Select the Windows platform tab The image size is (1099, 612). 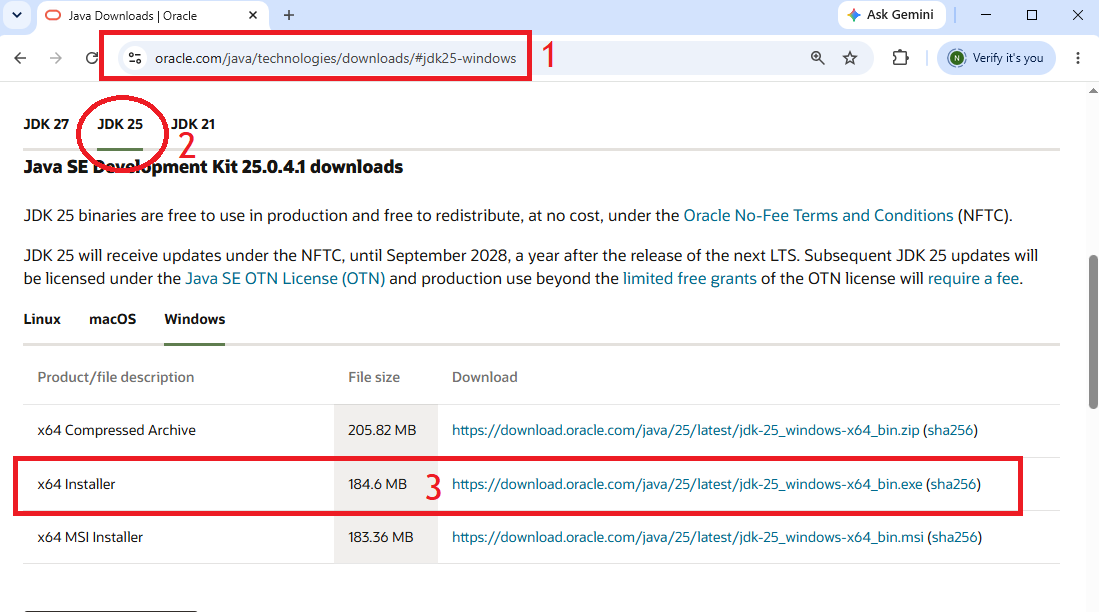coord(195,319)
